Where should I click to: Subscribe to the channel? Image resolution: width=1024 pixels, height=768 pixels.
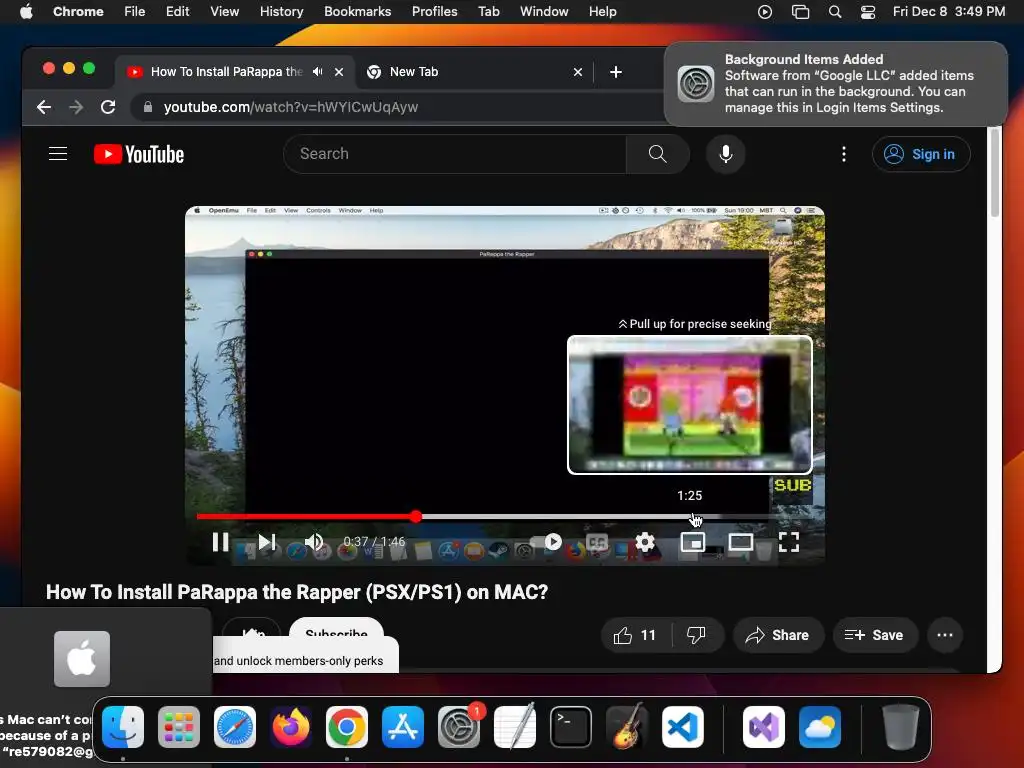(336, 630)
